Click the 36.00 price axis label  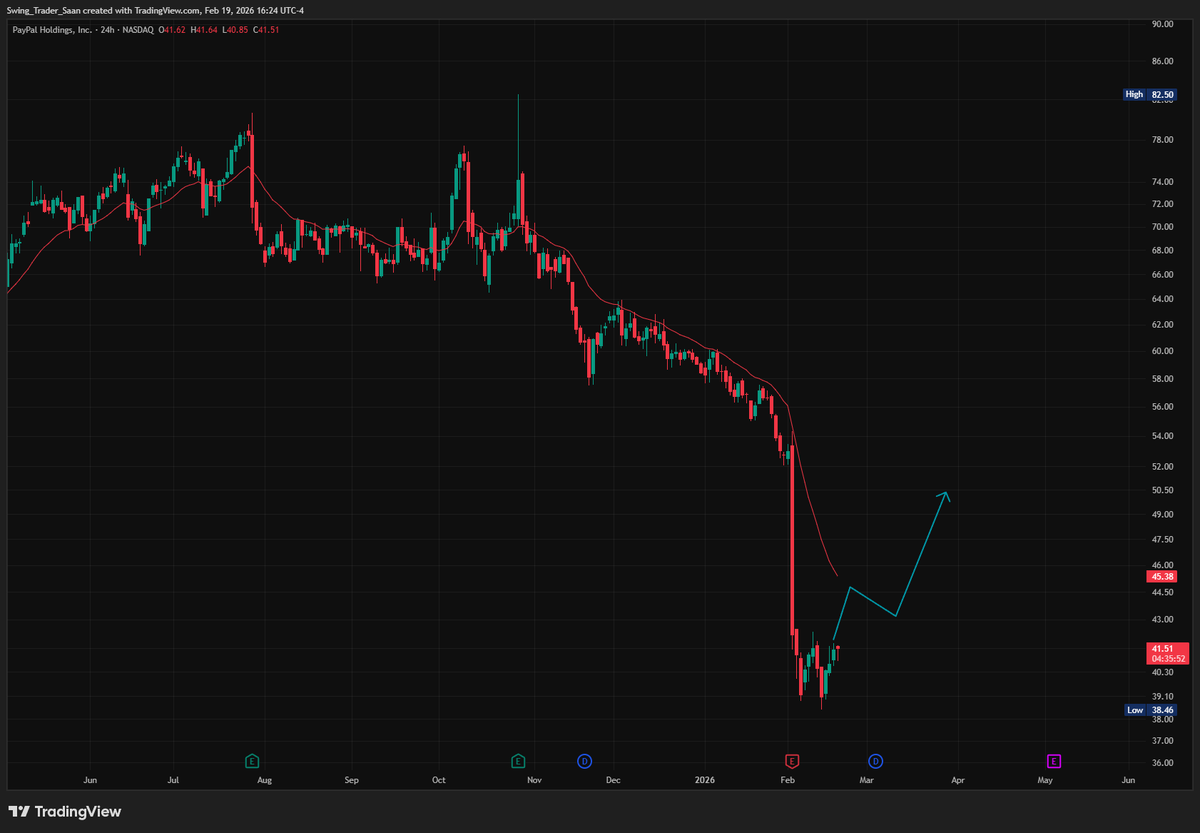pos(1162,763)
